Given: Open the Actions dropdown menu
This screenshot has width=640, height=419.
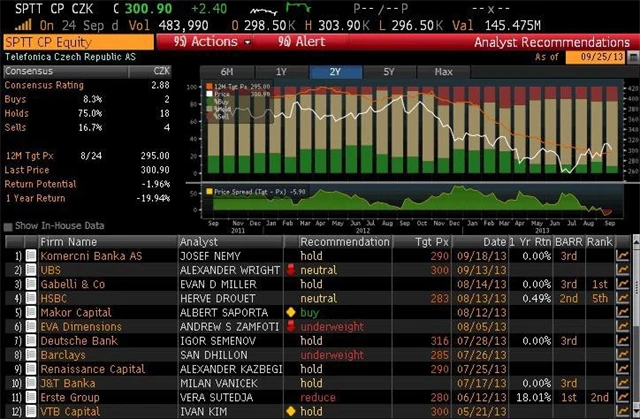Looking at the screenshot, I should [212, 42].
